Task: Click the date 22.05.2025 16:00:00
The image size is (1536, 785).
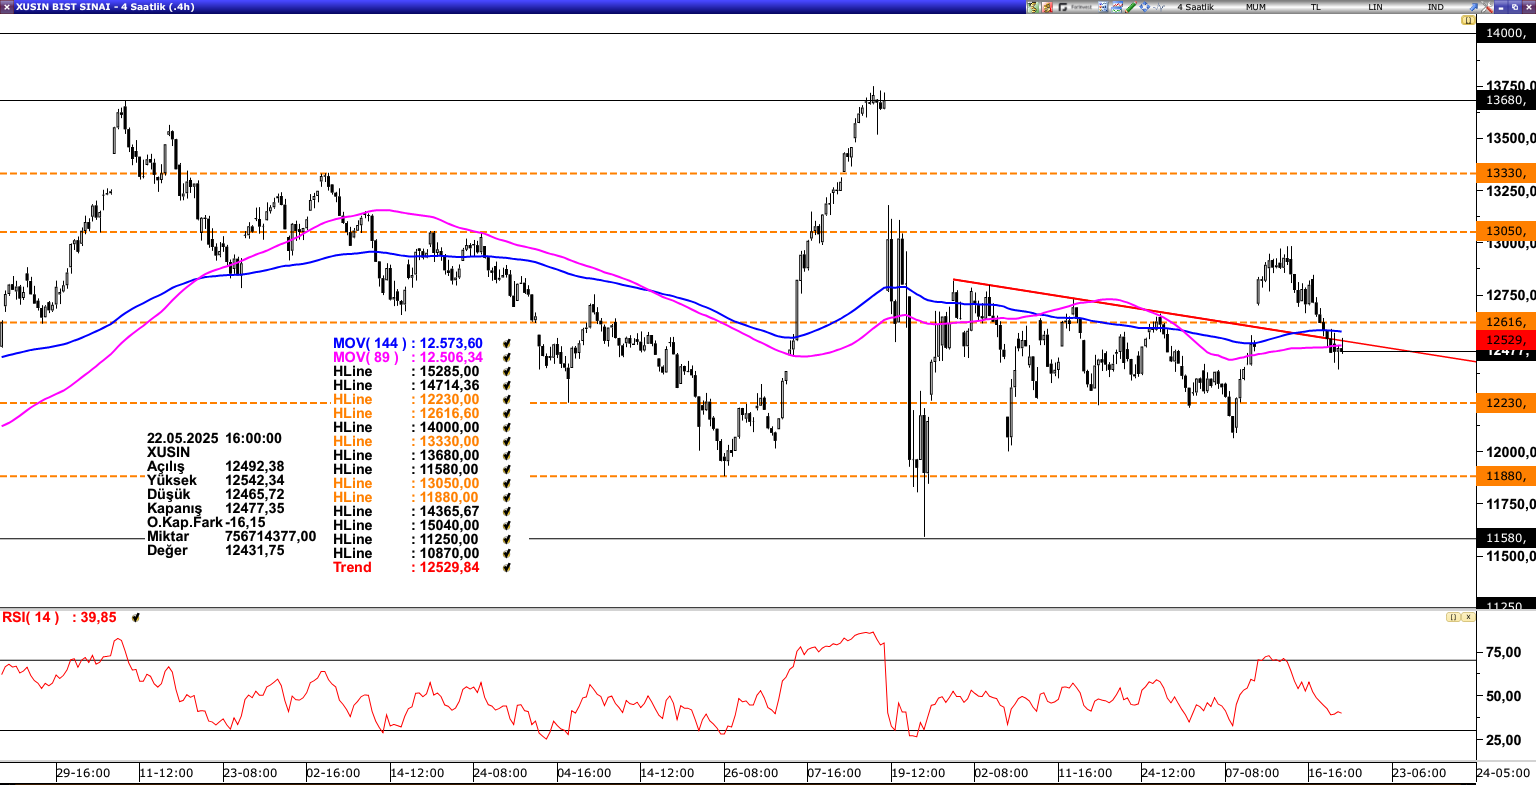Action: 214,438
